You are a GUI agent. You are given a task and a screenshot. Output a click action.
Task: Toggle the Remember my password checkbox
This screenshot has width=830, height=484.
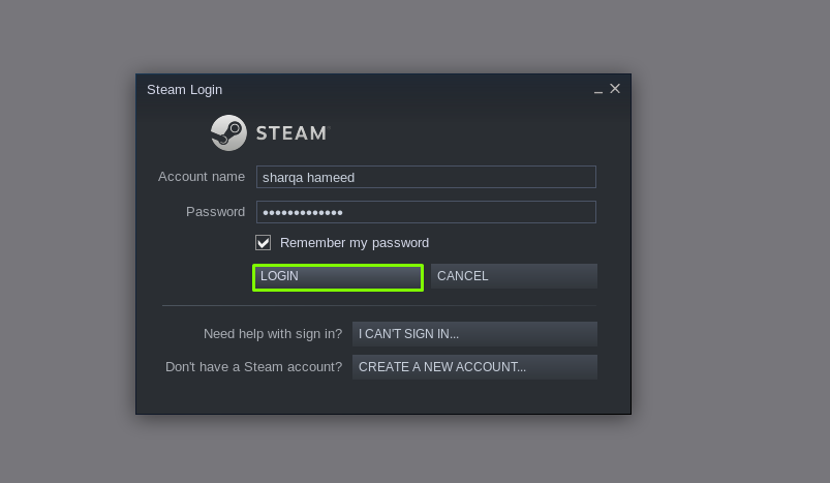263,243
